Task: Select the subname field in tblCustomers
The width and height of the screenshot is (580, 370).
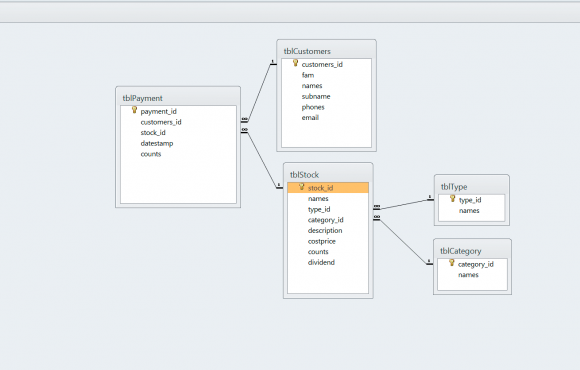Action: 326,97
